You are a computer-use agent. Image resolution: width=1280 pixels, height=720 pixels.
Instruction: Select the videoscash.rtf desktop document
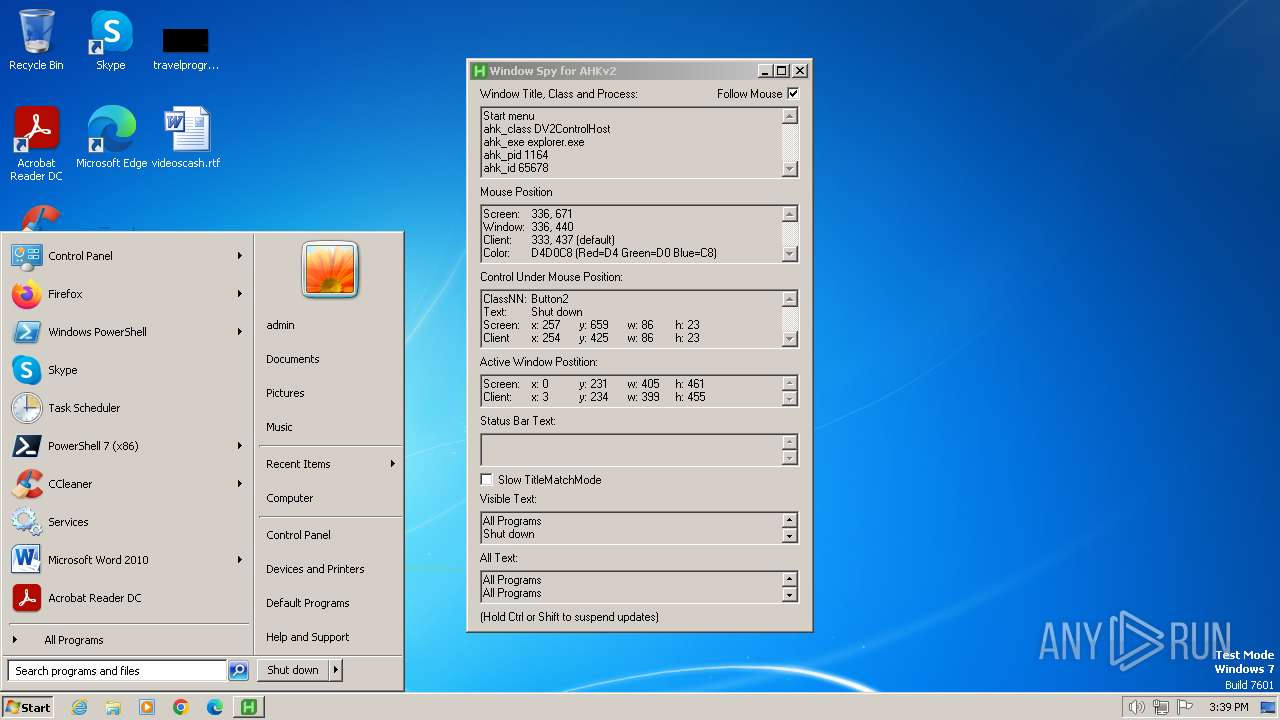186,137
